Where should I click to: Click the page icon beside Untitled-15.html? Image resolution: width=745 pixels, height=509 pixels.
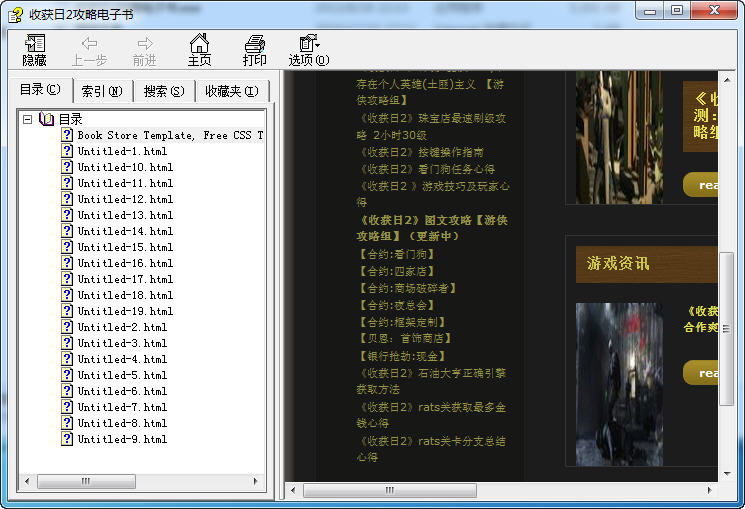pos(67,247)
